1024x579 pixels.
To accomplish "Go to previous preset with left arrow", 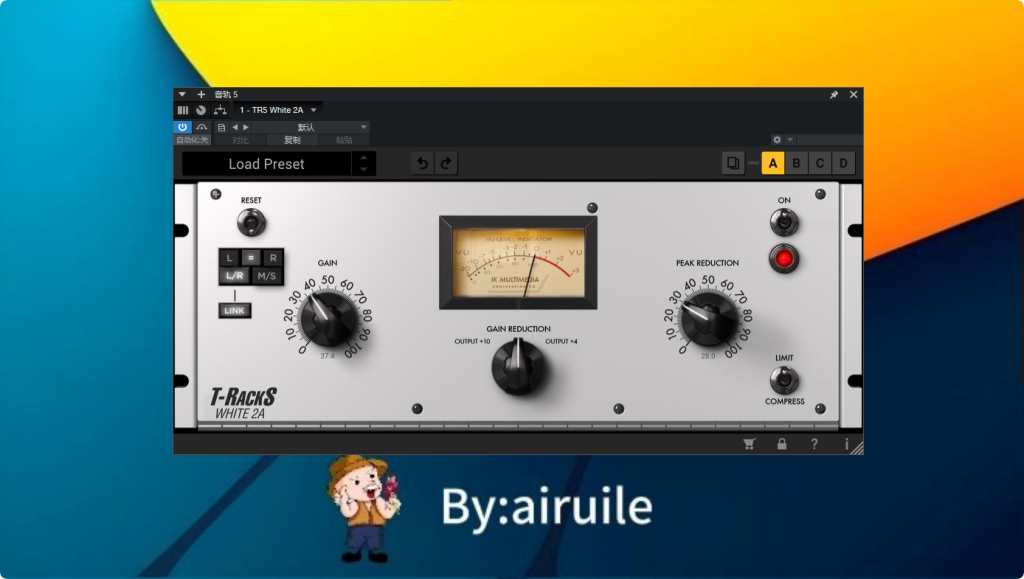I will (x=235, y=127).
